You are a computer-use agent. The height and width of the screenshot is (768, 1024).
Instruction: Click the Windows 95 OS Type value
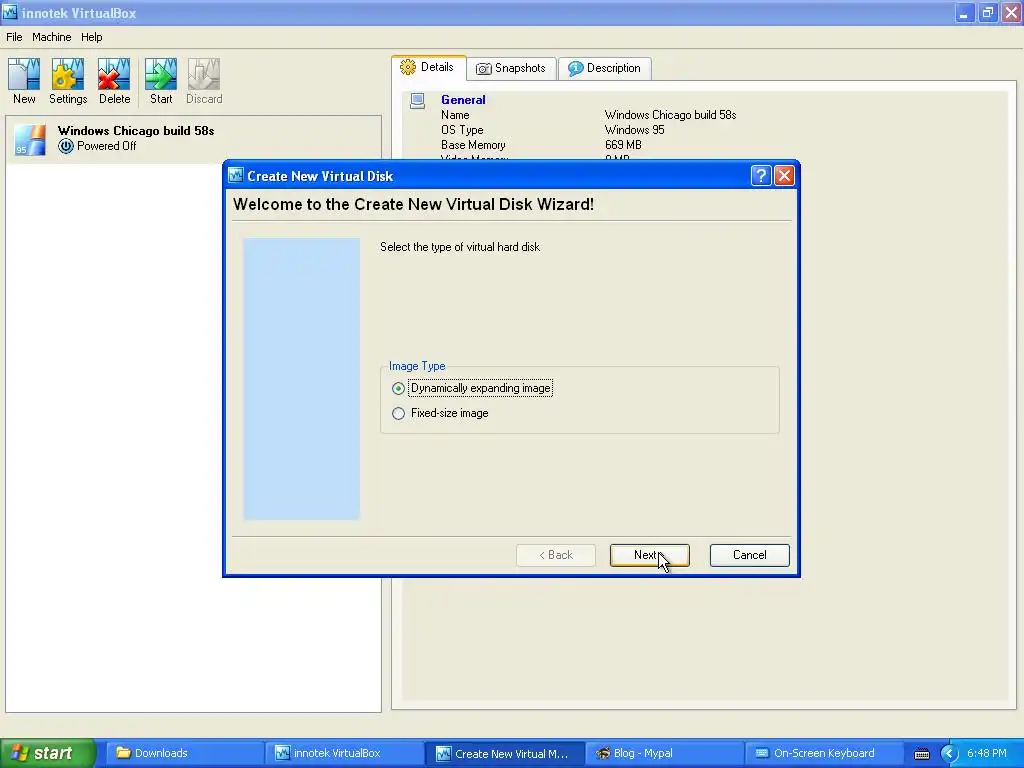[634, 130]
